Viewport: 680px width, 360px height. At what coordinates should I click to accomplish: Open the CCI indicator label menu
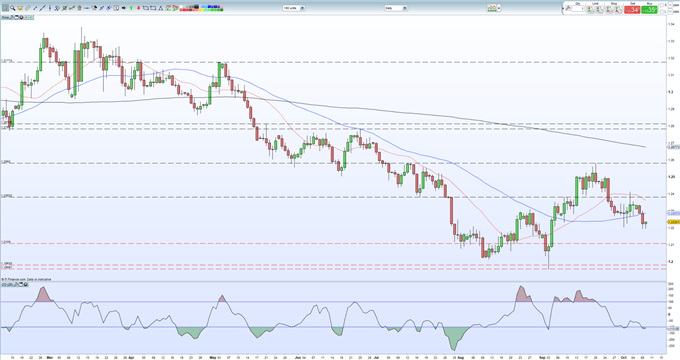point(7,285)
